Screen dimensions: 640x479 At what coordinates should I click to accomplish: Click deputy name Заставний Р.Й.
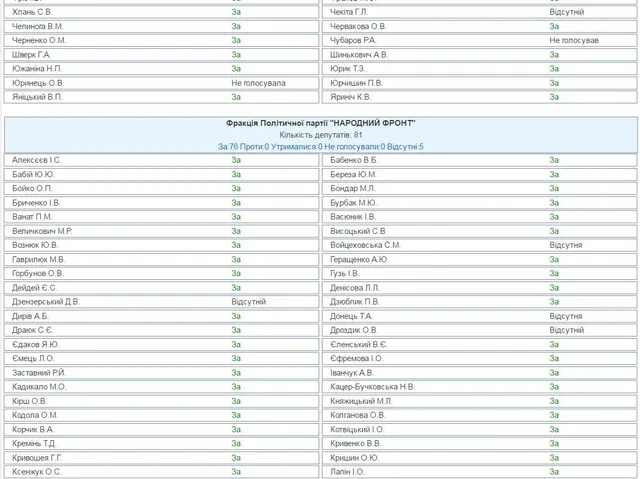click(40, 372)
